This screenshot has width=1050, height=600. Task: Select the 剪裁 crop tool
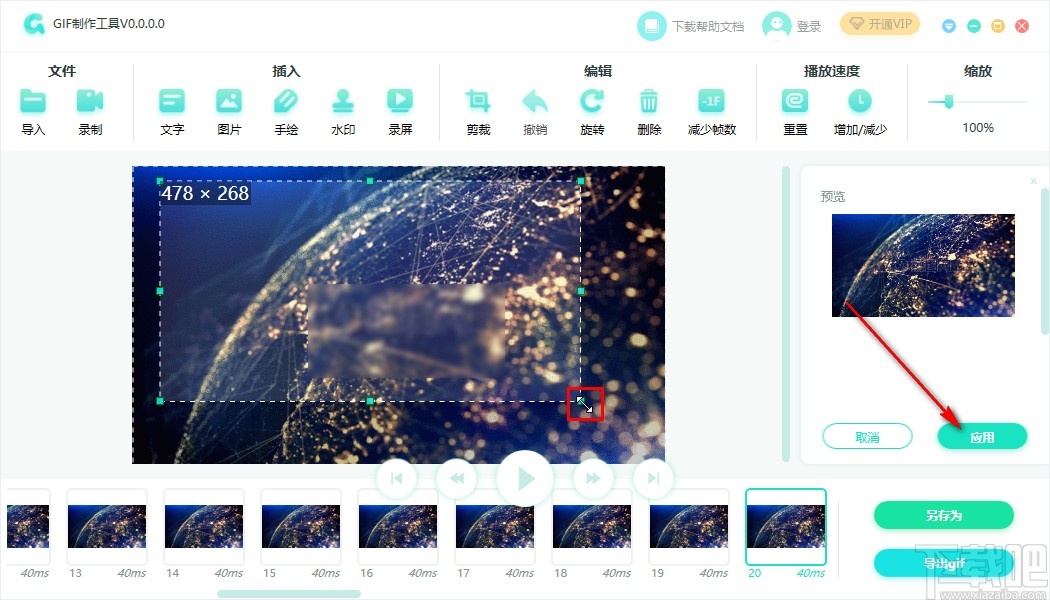point(478,101)
